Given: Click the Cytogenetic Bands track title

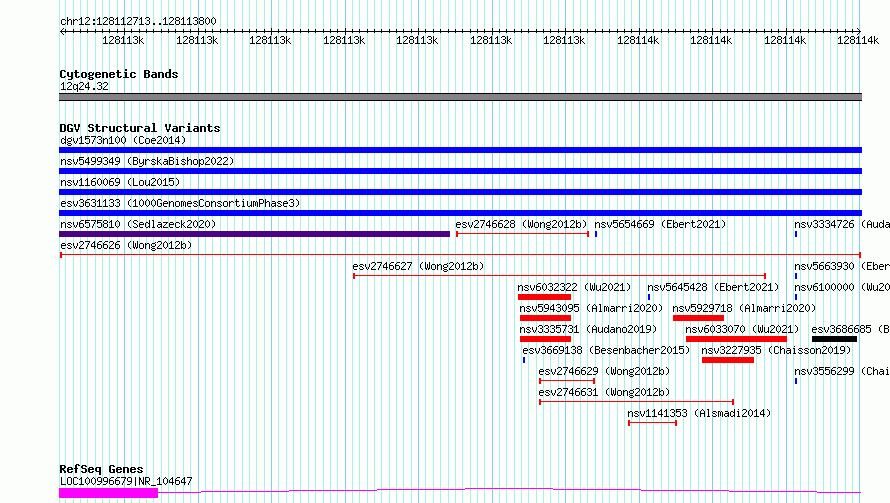Looking at the screenshot, I should [x=119, y=74].
